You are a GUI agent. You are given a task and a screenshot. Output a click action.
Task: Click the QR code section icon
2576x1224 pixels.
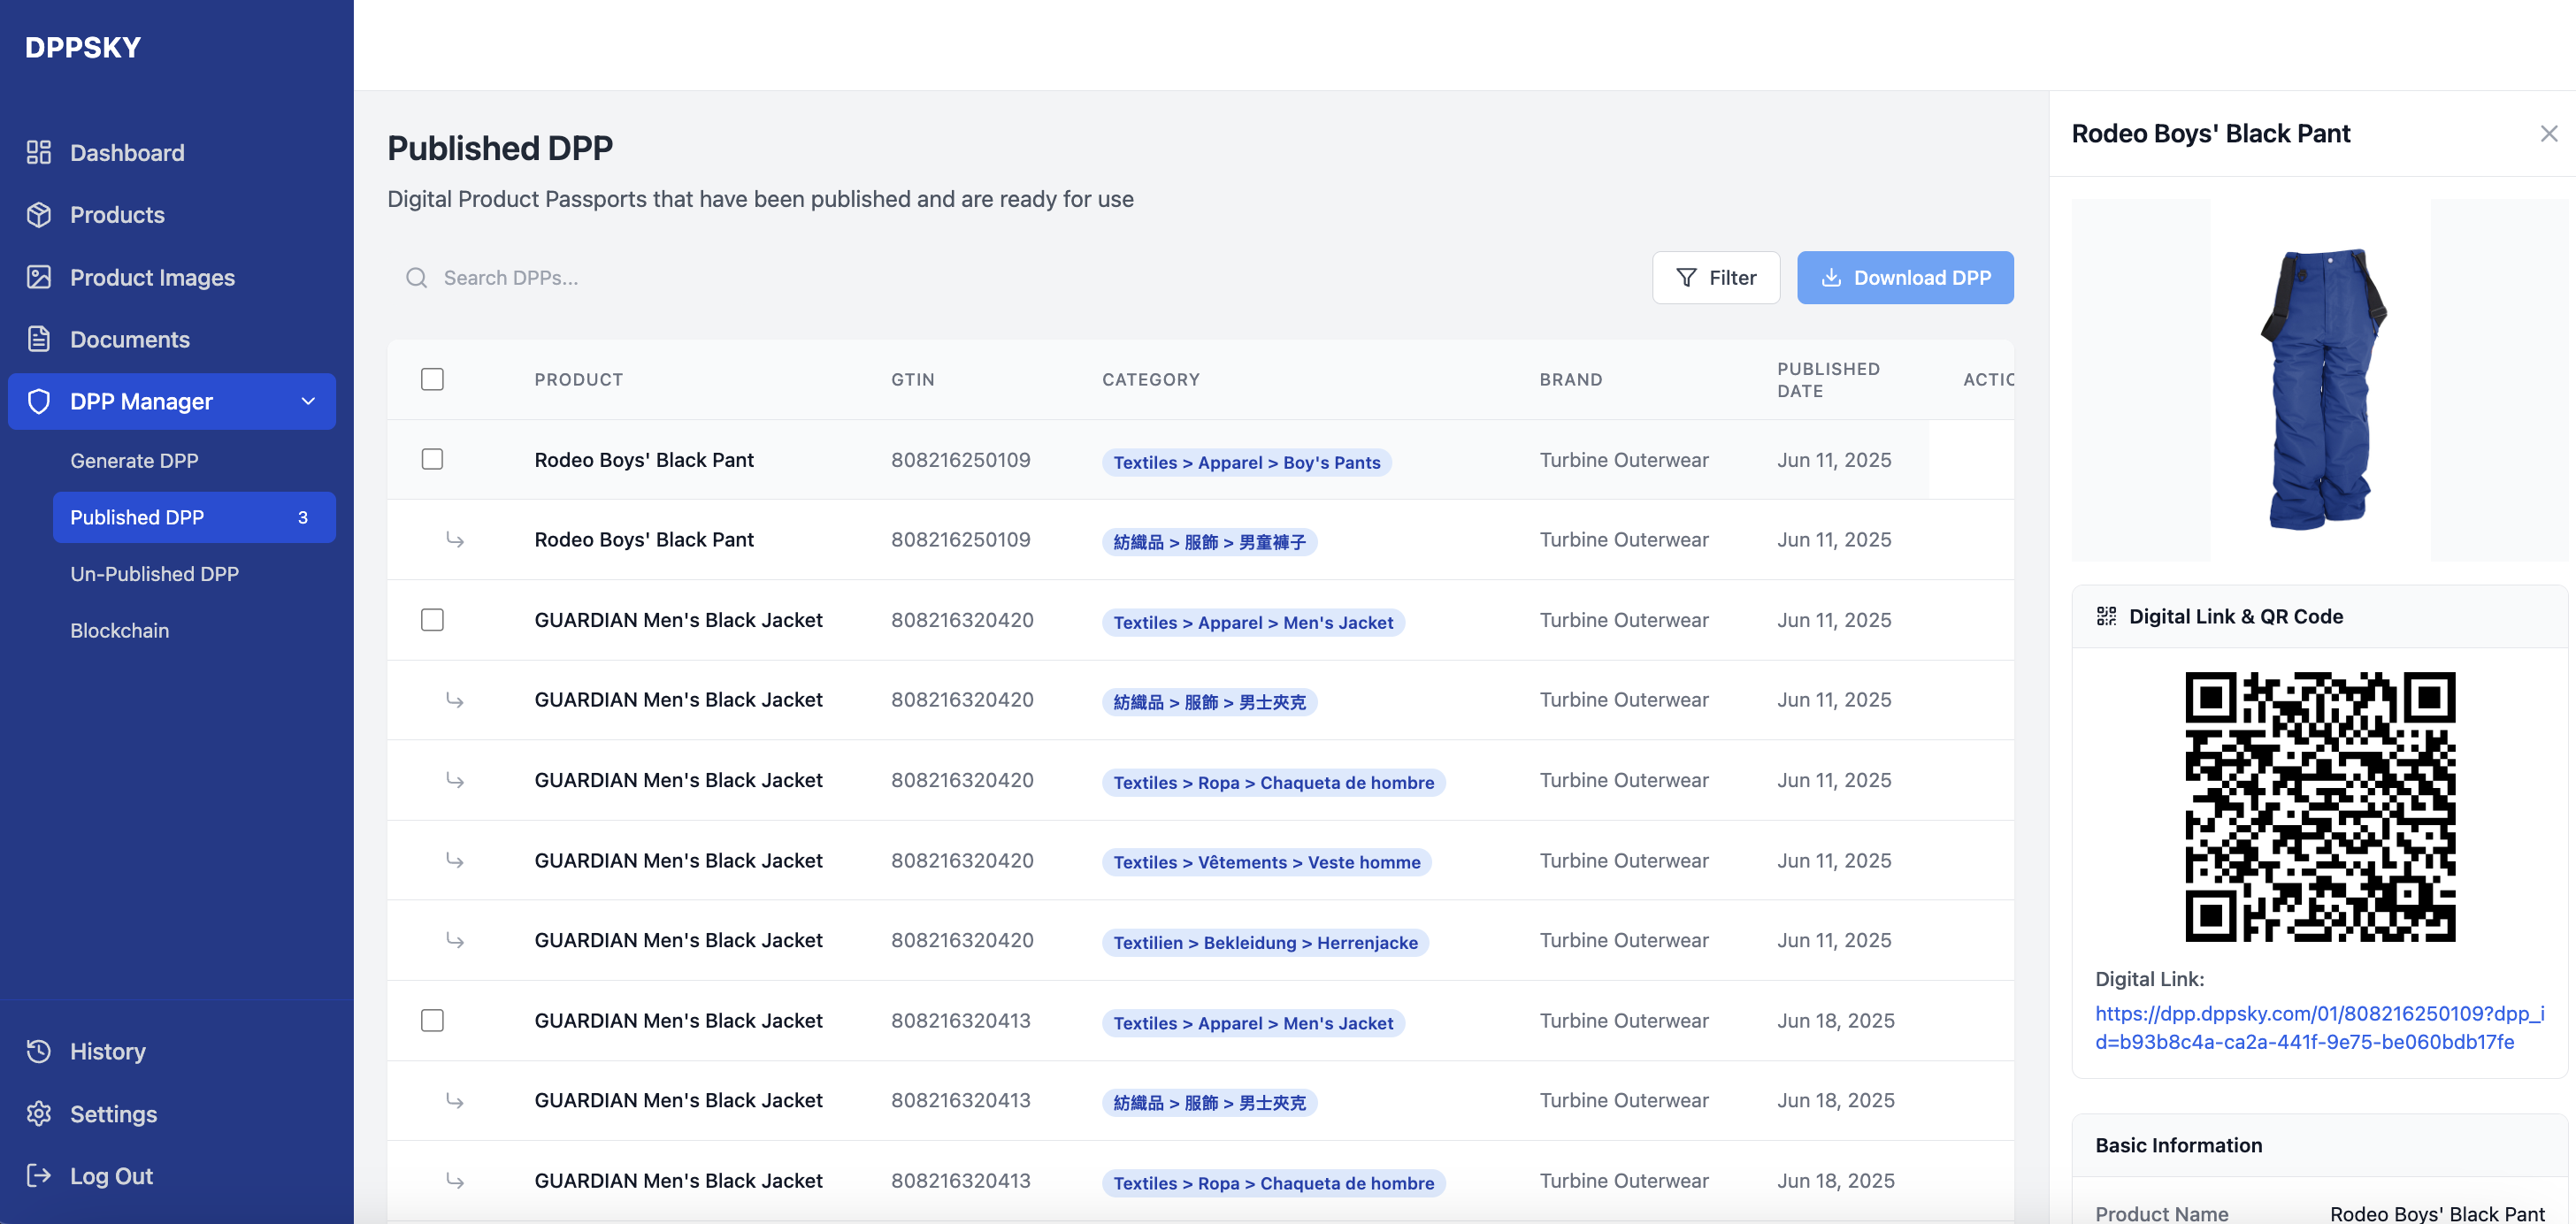pyautogui.click(x=2106, y=616)
